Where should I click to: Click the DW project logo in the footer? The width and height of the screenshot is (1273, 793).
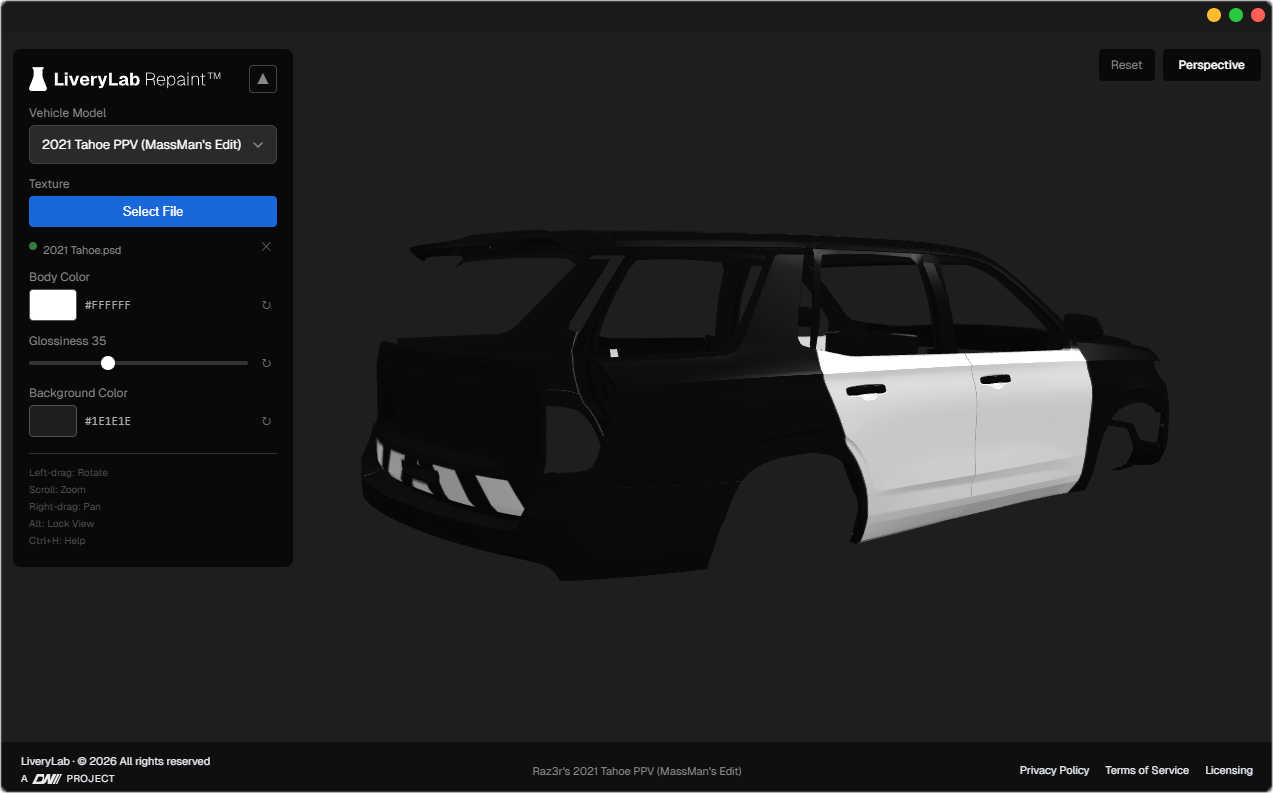(x=47, y=779)
